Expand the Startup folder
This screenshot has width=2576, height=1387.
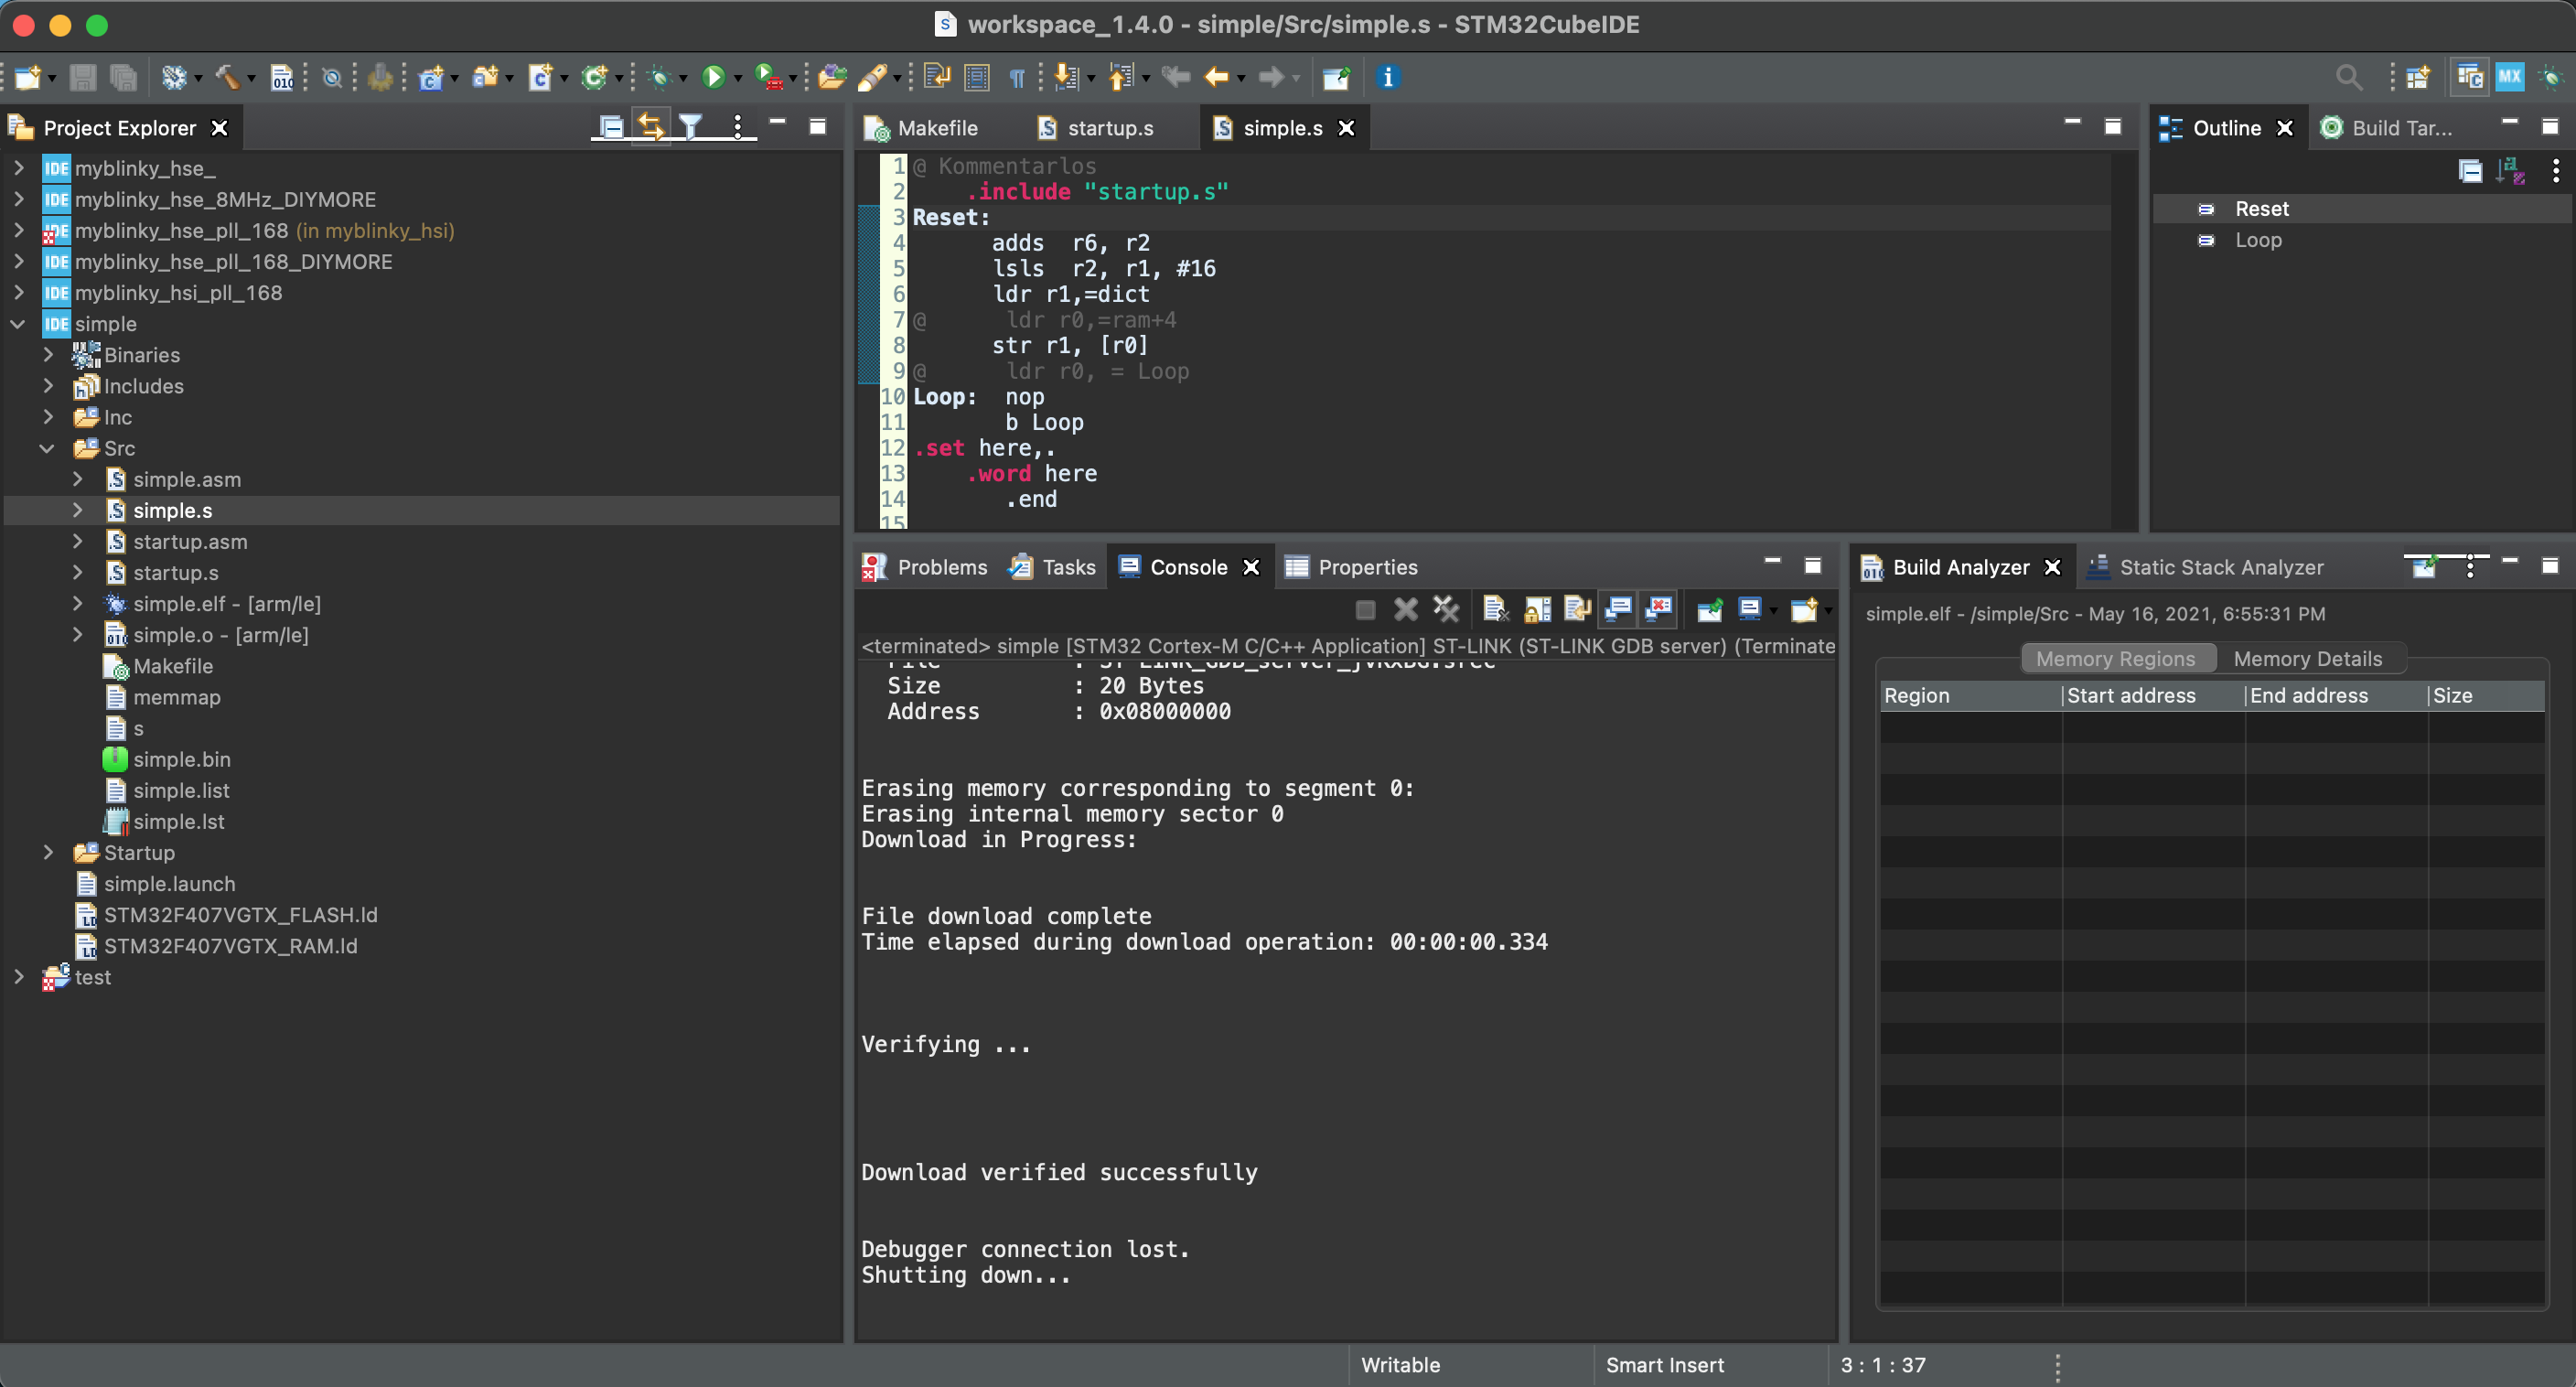47,852
